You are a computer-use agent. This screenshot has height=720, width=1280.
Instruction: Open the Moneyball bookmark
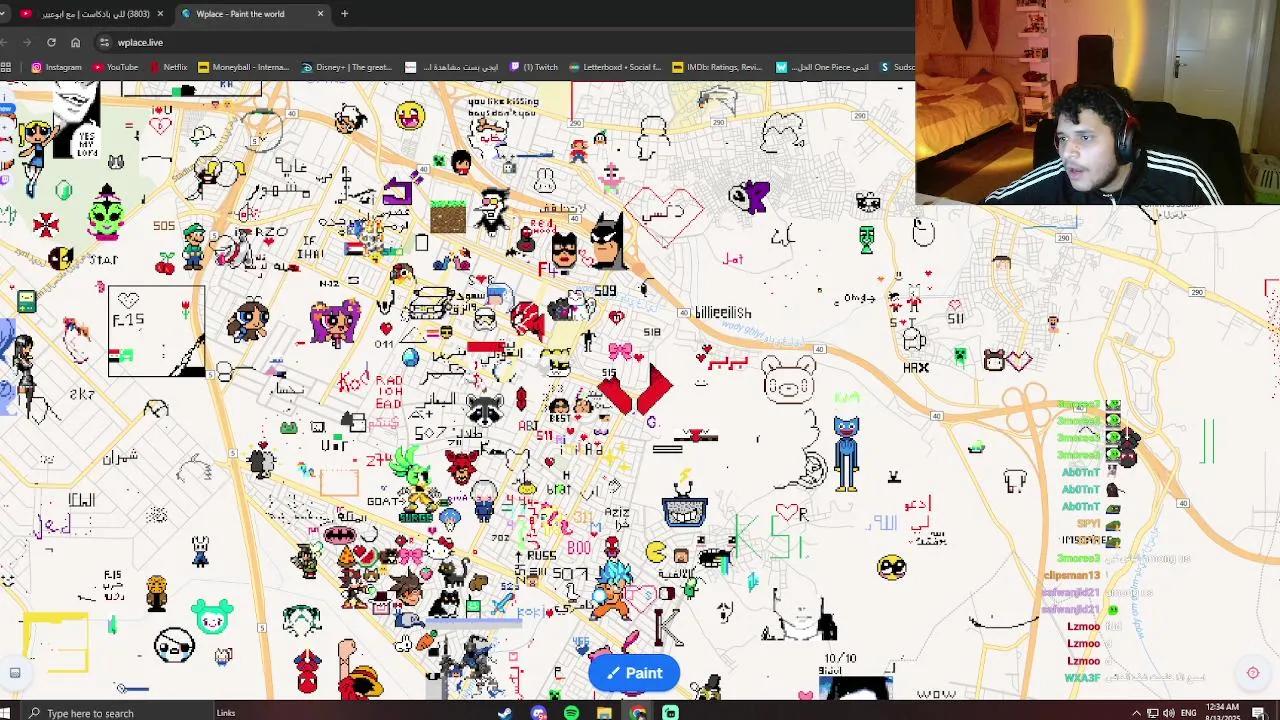(244, 67)
